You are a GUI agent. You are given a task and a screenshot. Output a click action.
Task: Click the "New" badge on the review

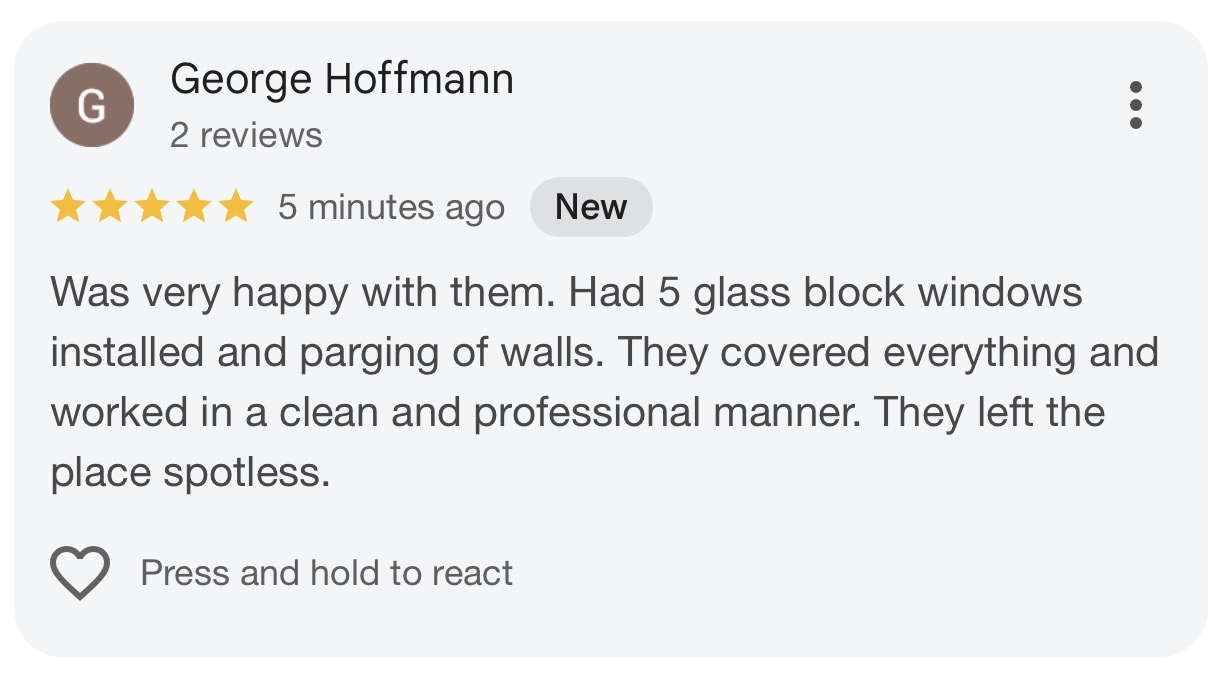(x=591, y=207)
